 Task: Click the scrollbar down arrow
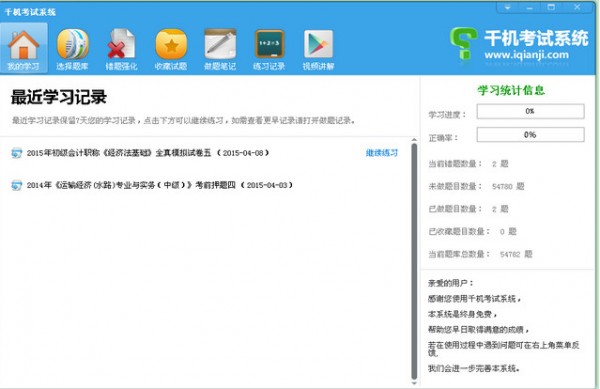[x=414, y=383]
